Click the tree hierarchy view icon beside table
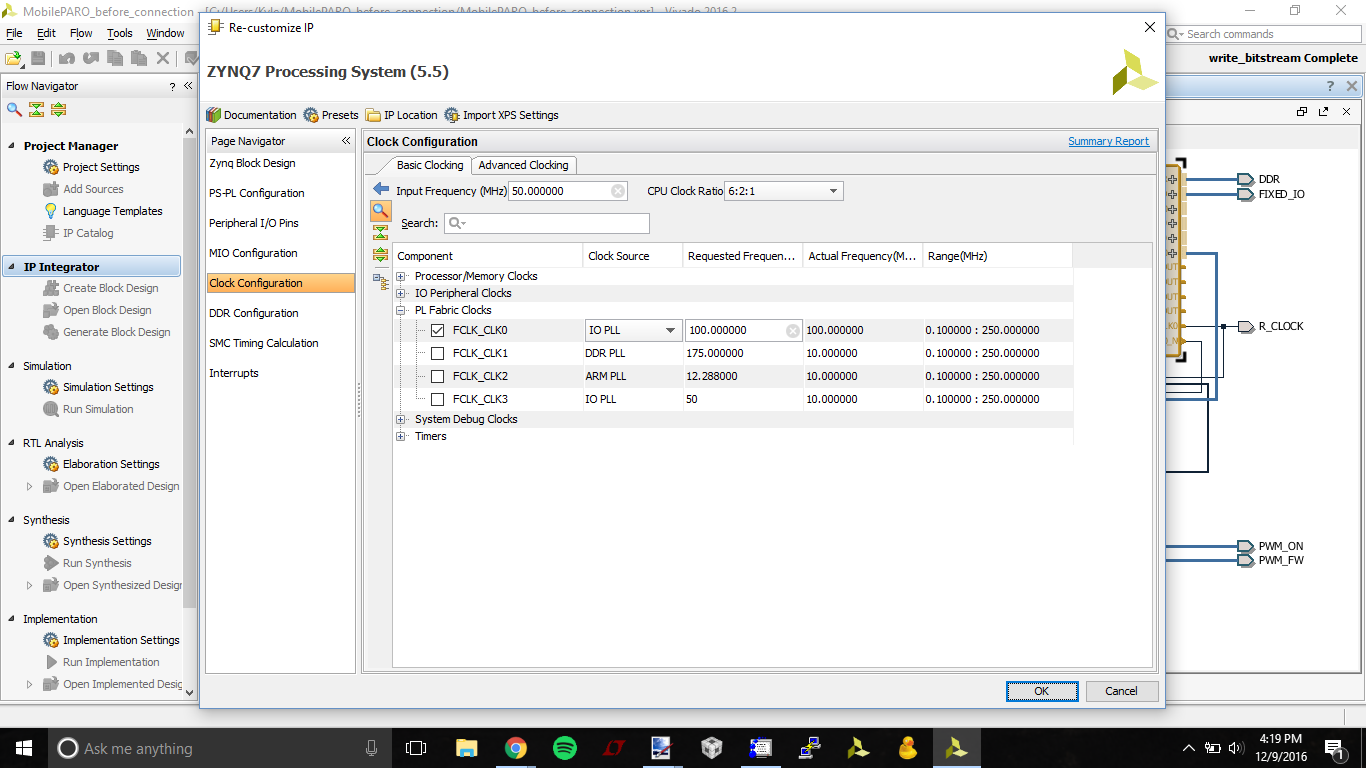The height and width of the screenshot is (768, 1366). coord(380,283)
